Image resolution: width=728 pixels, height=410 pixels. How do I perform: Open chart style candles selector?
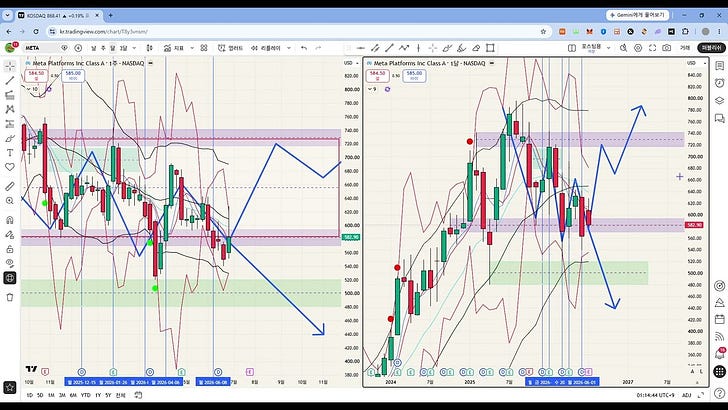pyautogui.click(x=150, y=48)
